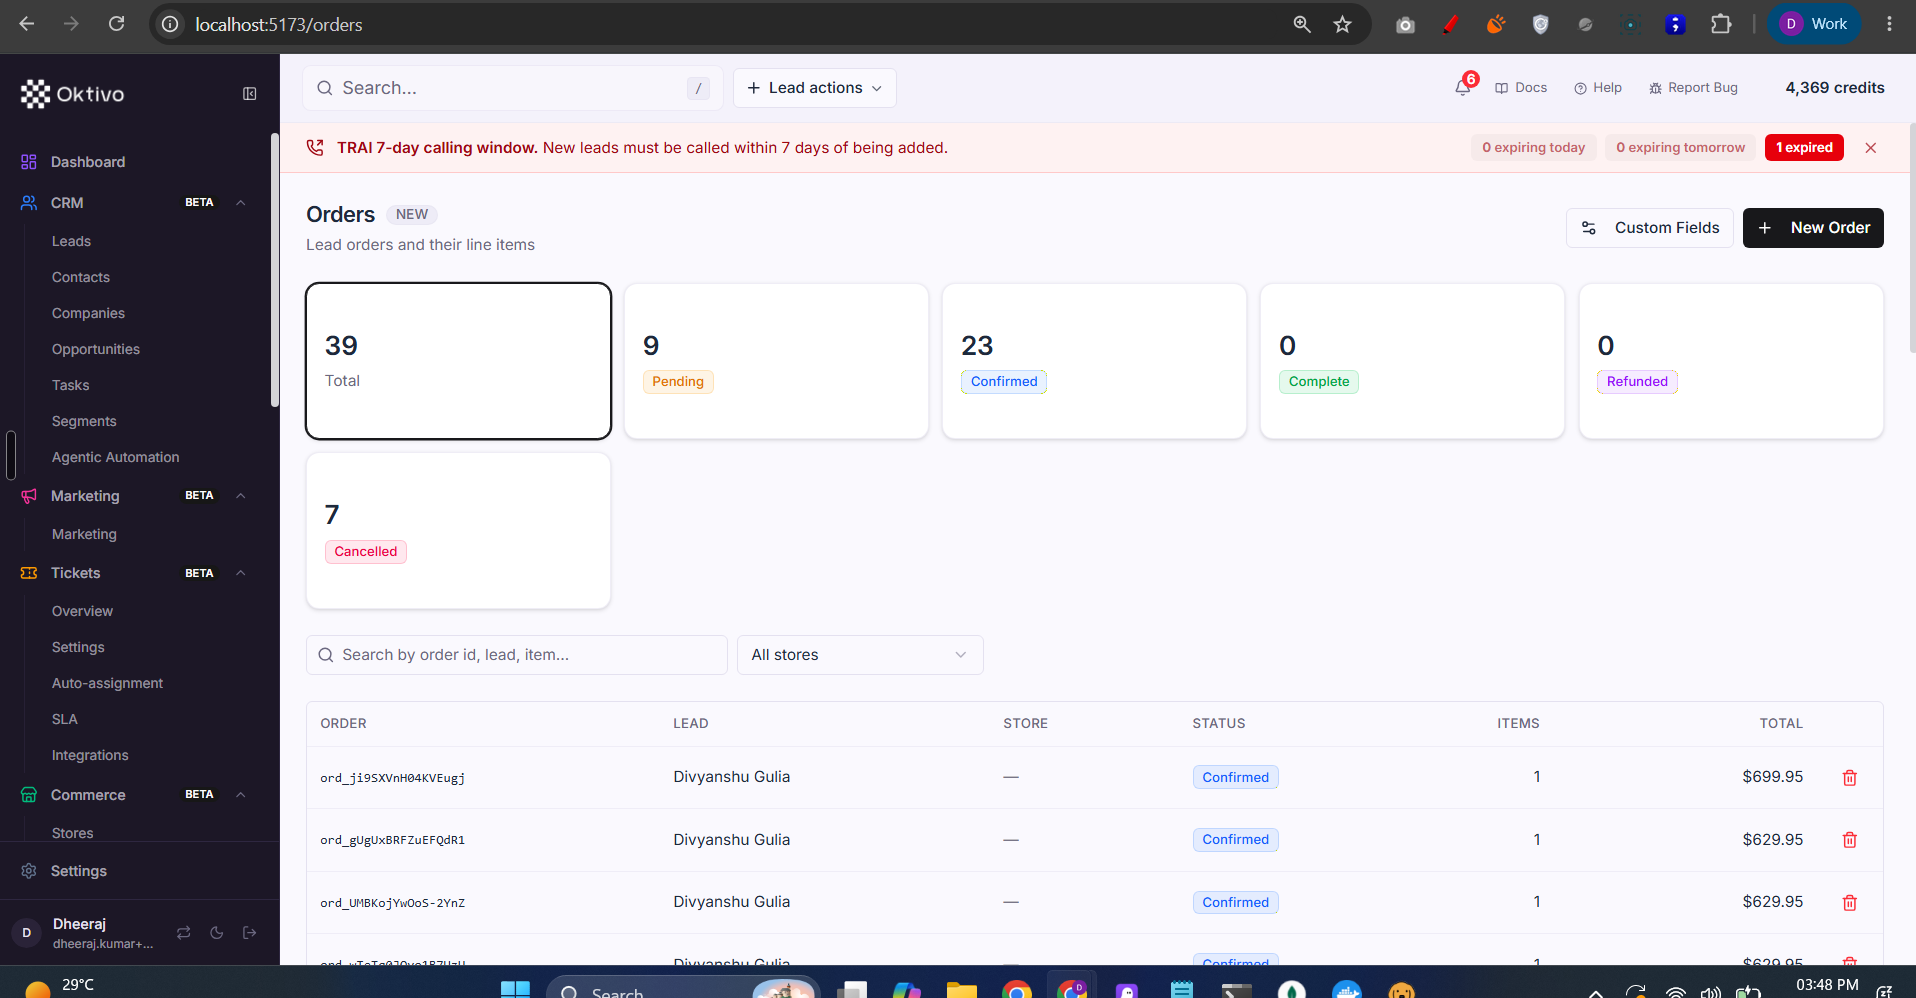The height and width of the screenshot is (998, 1916).
Task: Bookmark this page with star icon
Action: (x=1342, y=24)
